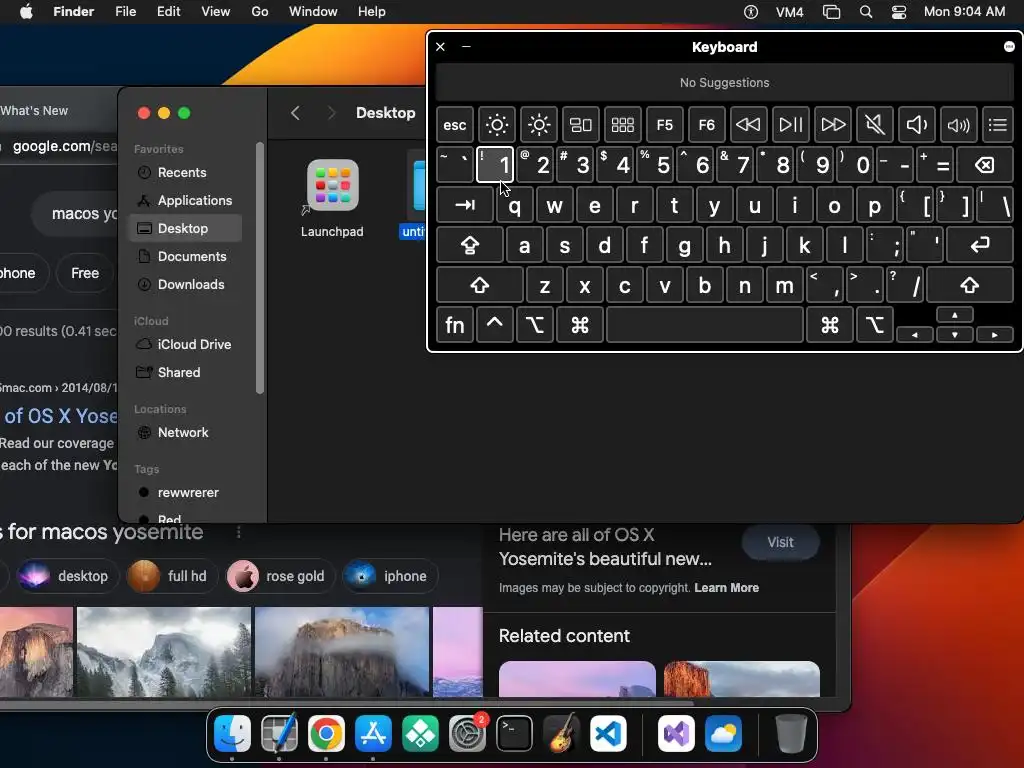Image resolution: width=1024 pixels, height=768 pixels.
Task: Click the F6 key
Action: tap(706, 124)
